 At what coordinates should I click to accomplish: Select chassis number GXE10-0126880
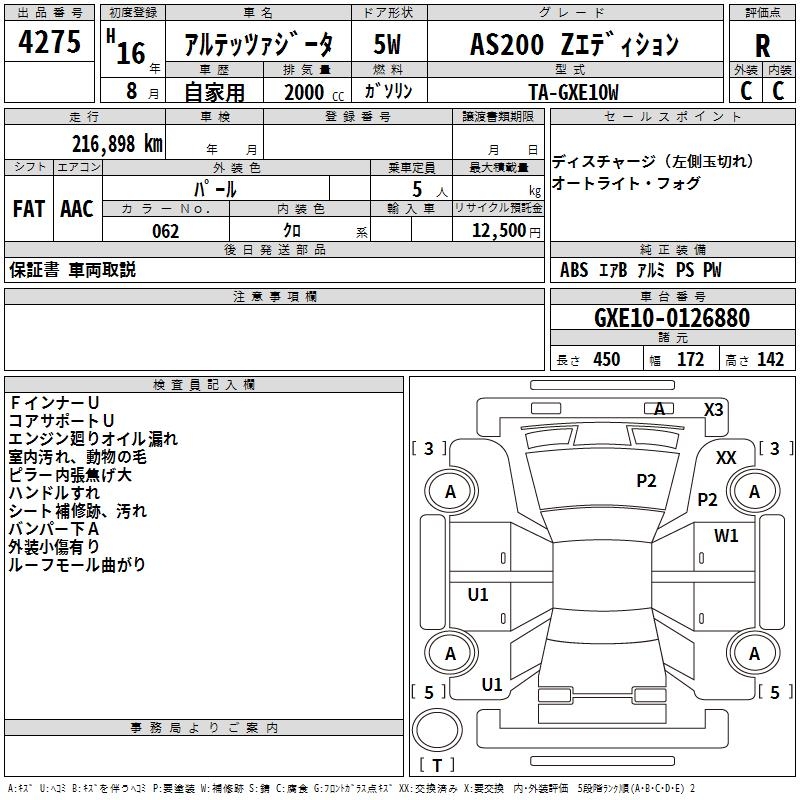click(671, 318)
